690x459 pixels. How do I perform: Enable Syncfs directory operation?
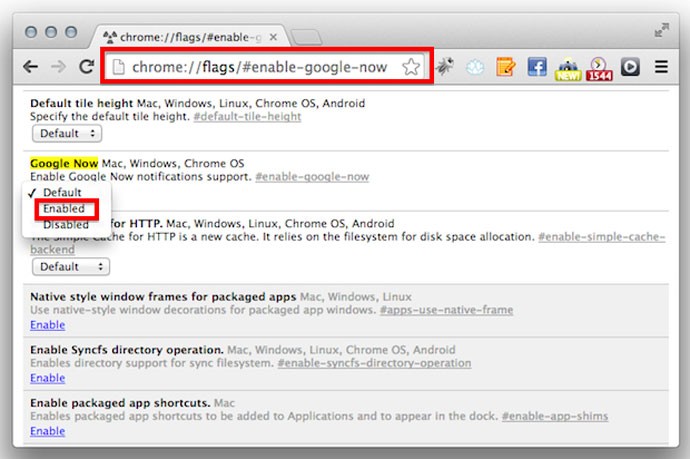[x=47, y=378]
